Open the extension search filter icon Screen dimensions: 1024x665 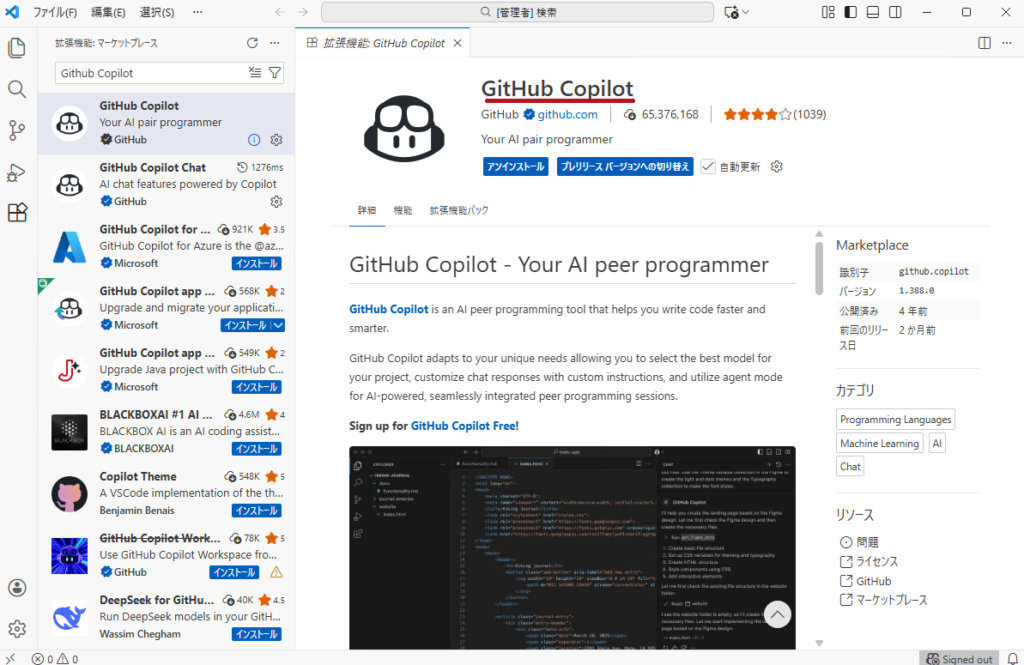[x=275, y=73]
